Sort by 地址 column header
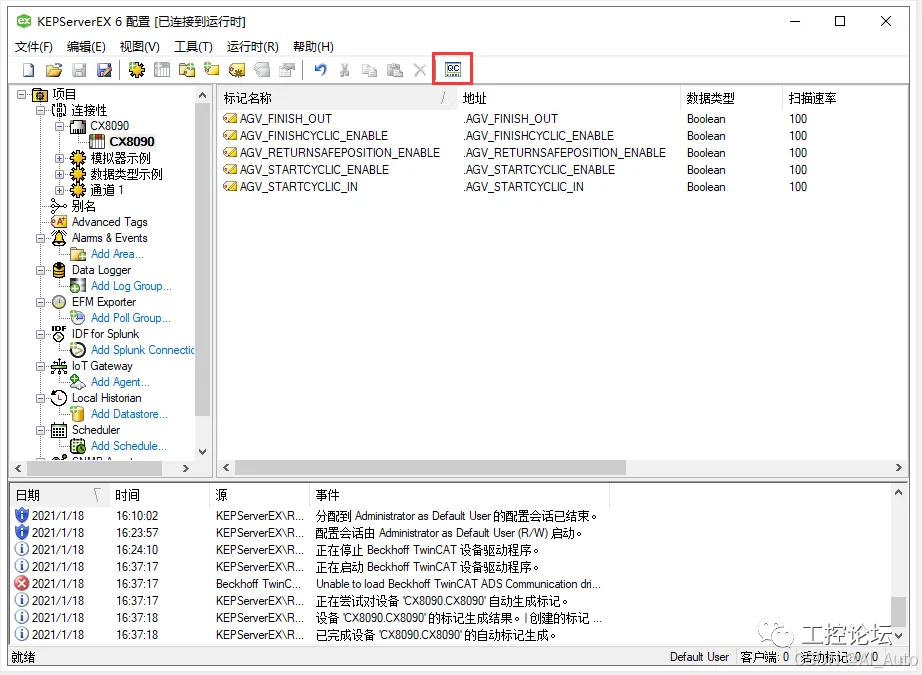 pyautogui.click(x=569, y=98)
